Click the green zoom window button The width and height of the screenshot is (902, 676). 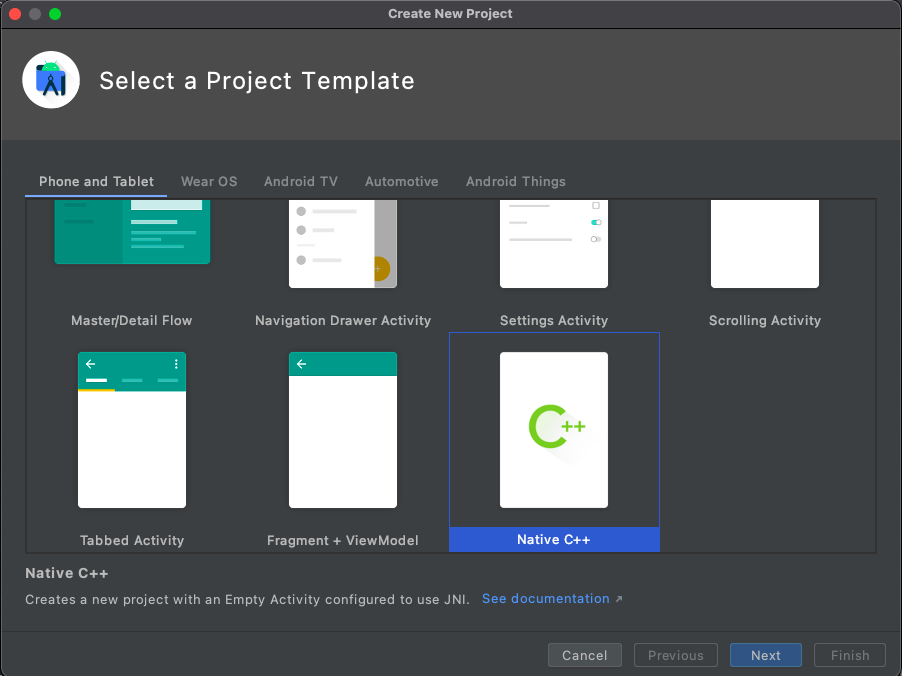[55, 14]
